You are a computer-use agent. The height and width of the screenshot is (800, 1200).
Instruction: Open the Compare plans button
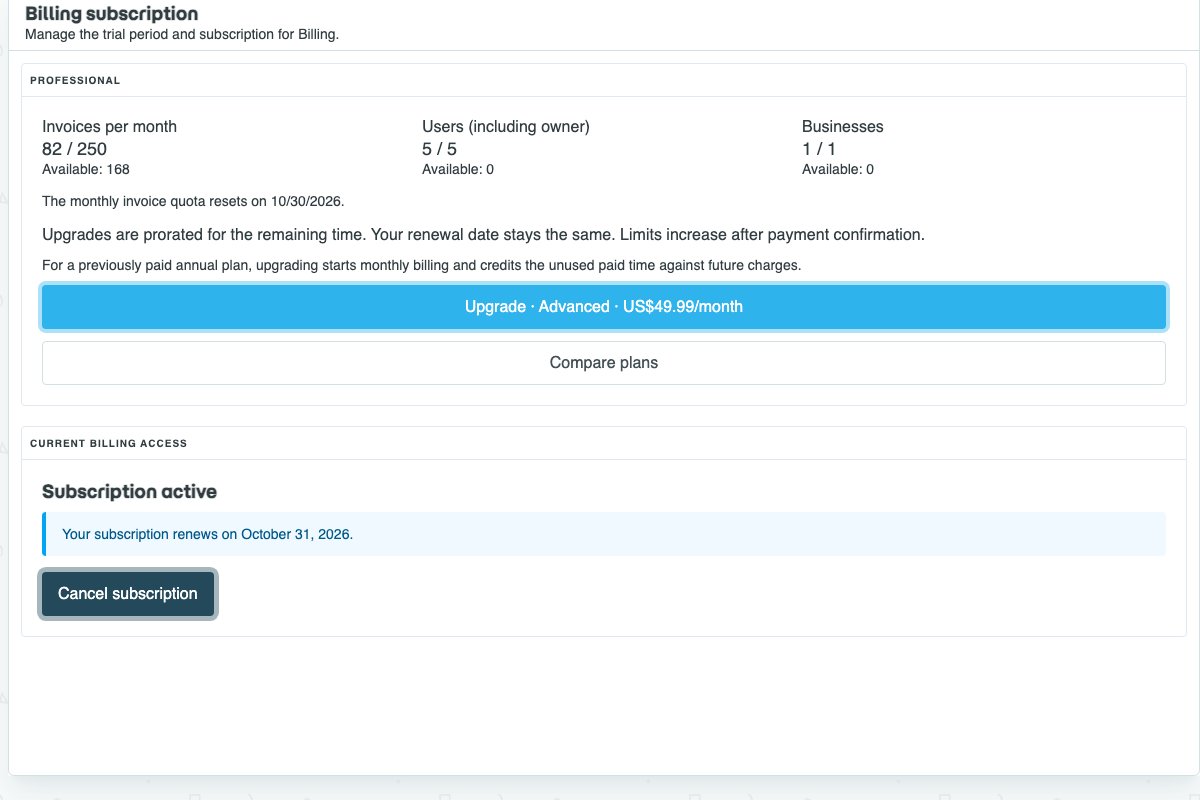click(x=604, y=363)
